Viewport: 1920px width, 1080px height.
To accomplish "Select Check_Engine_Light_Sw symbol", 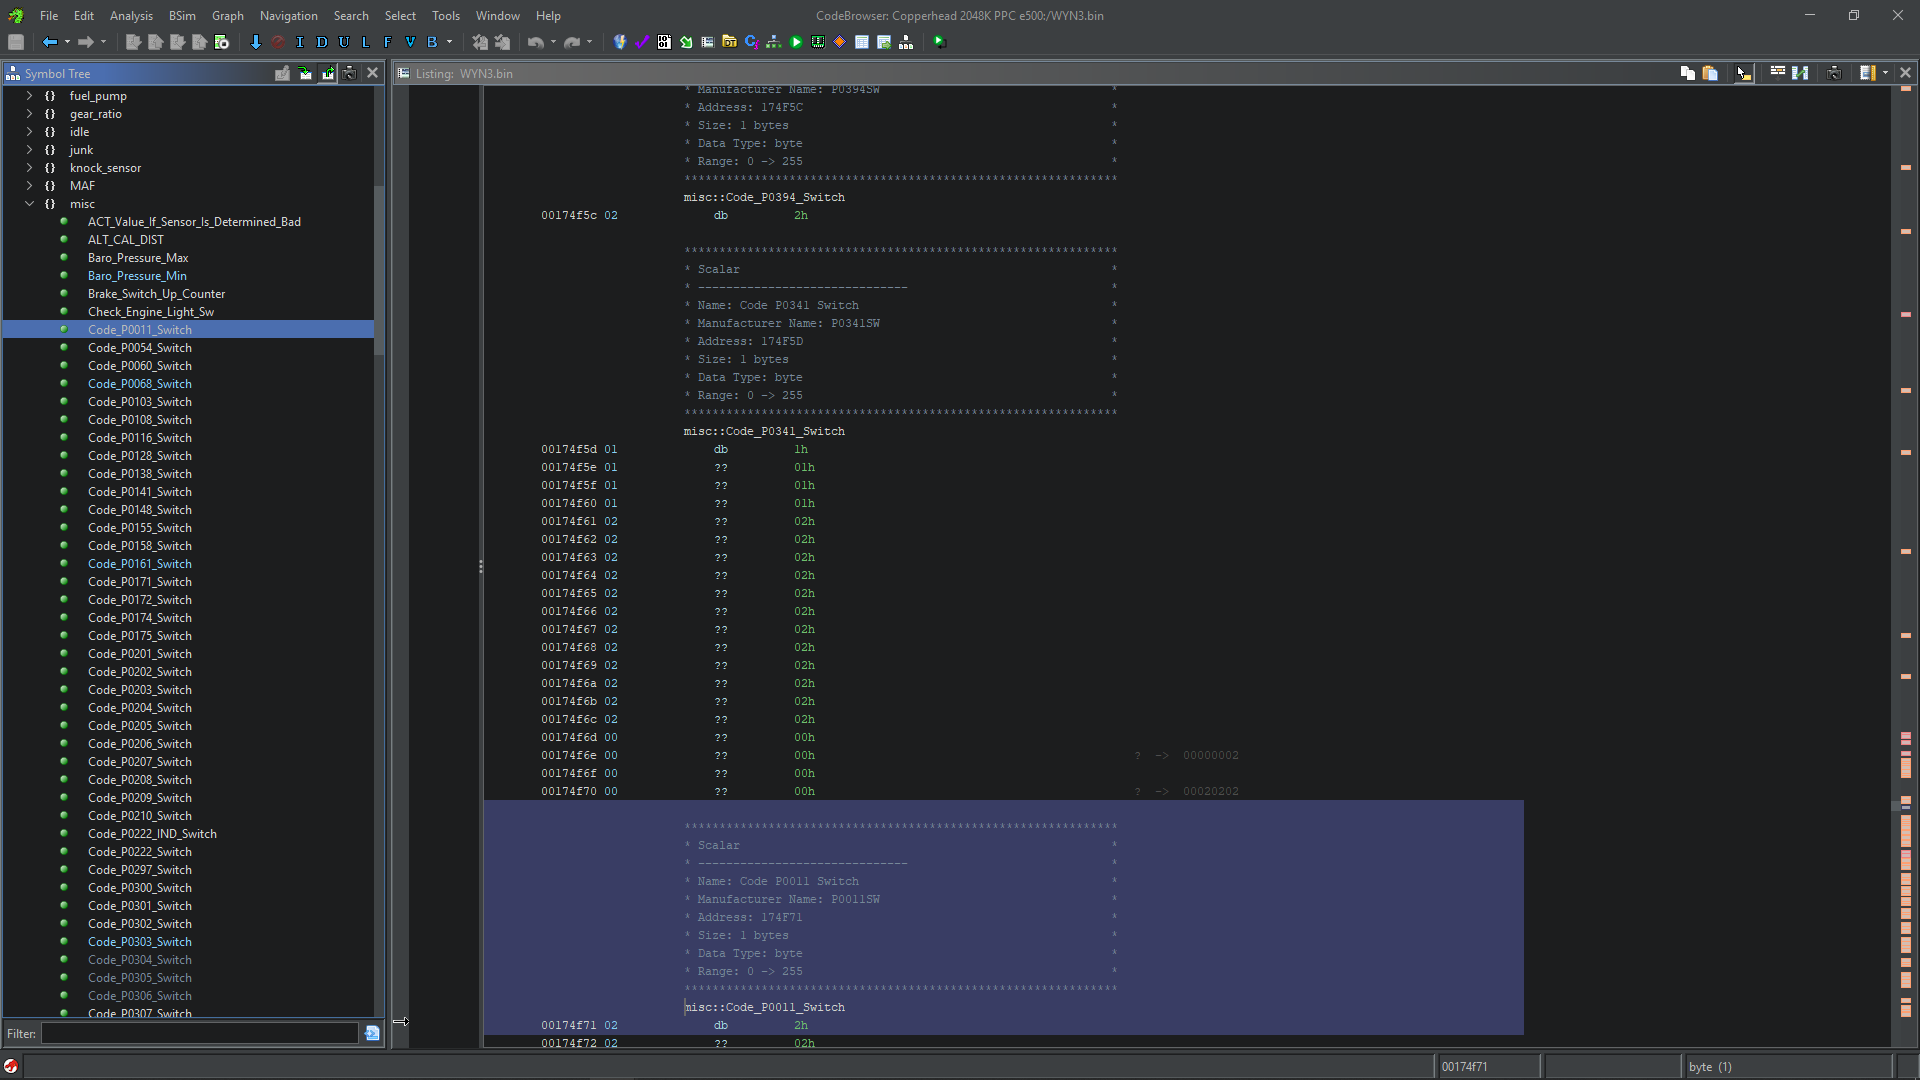I will 151,312.
